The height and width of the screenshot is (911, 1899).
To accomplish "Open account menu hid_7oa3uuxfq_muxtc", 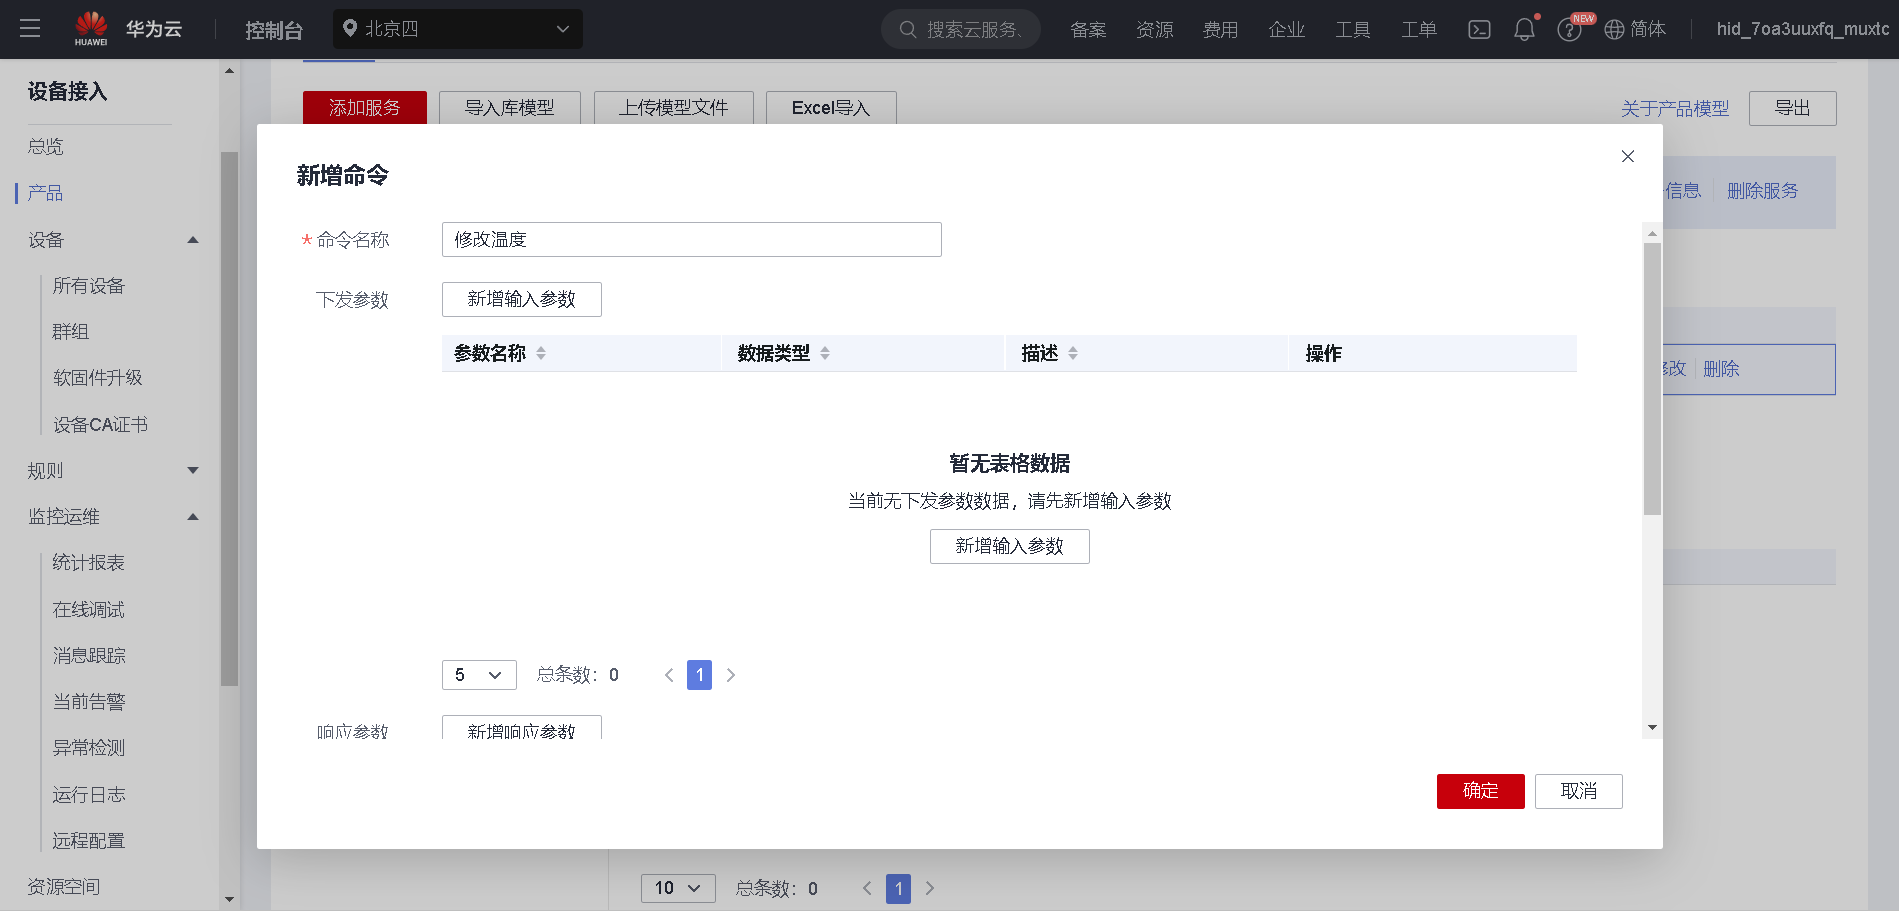I will [1803, 29].
